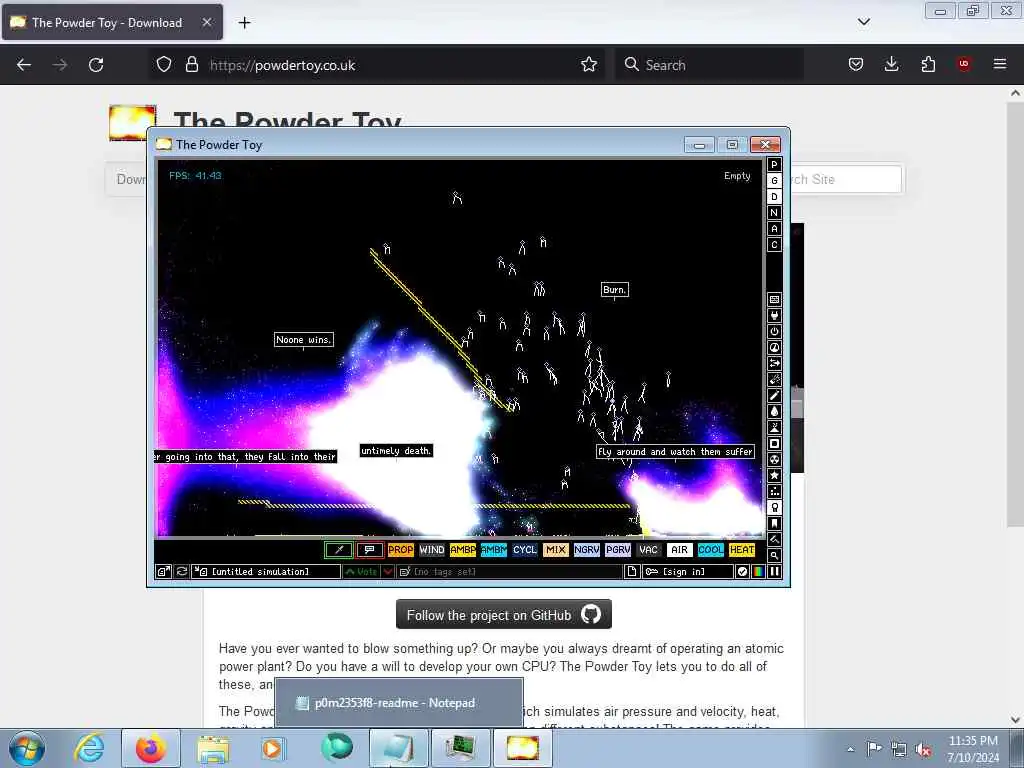The height and width of the screenshot is (768, 1024).
Task: Click the [untitled simulation] save button
Action: click(x=266, y=571)
